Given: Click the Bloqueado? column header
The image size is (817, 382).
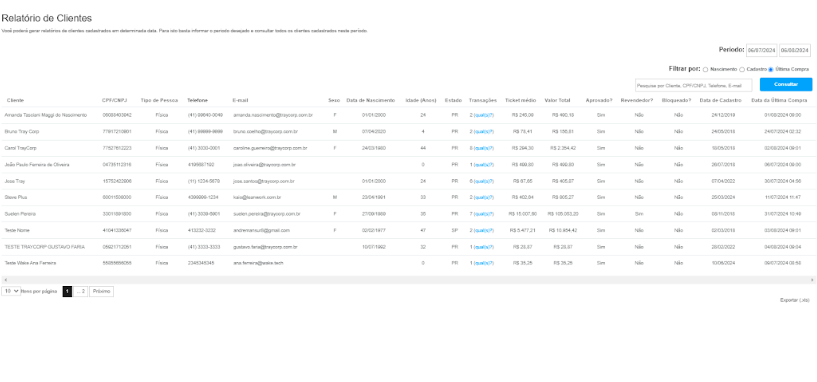Looking at the screenshot, I should (677, 100).
